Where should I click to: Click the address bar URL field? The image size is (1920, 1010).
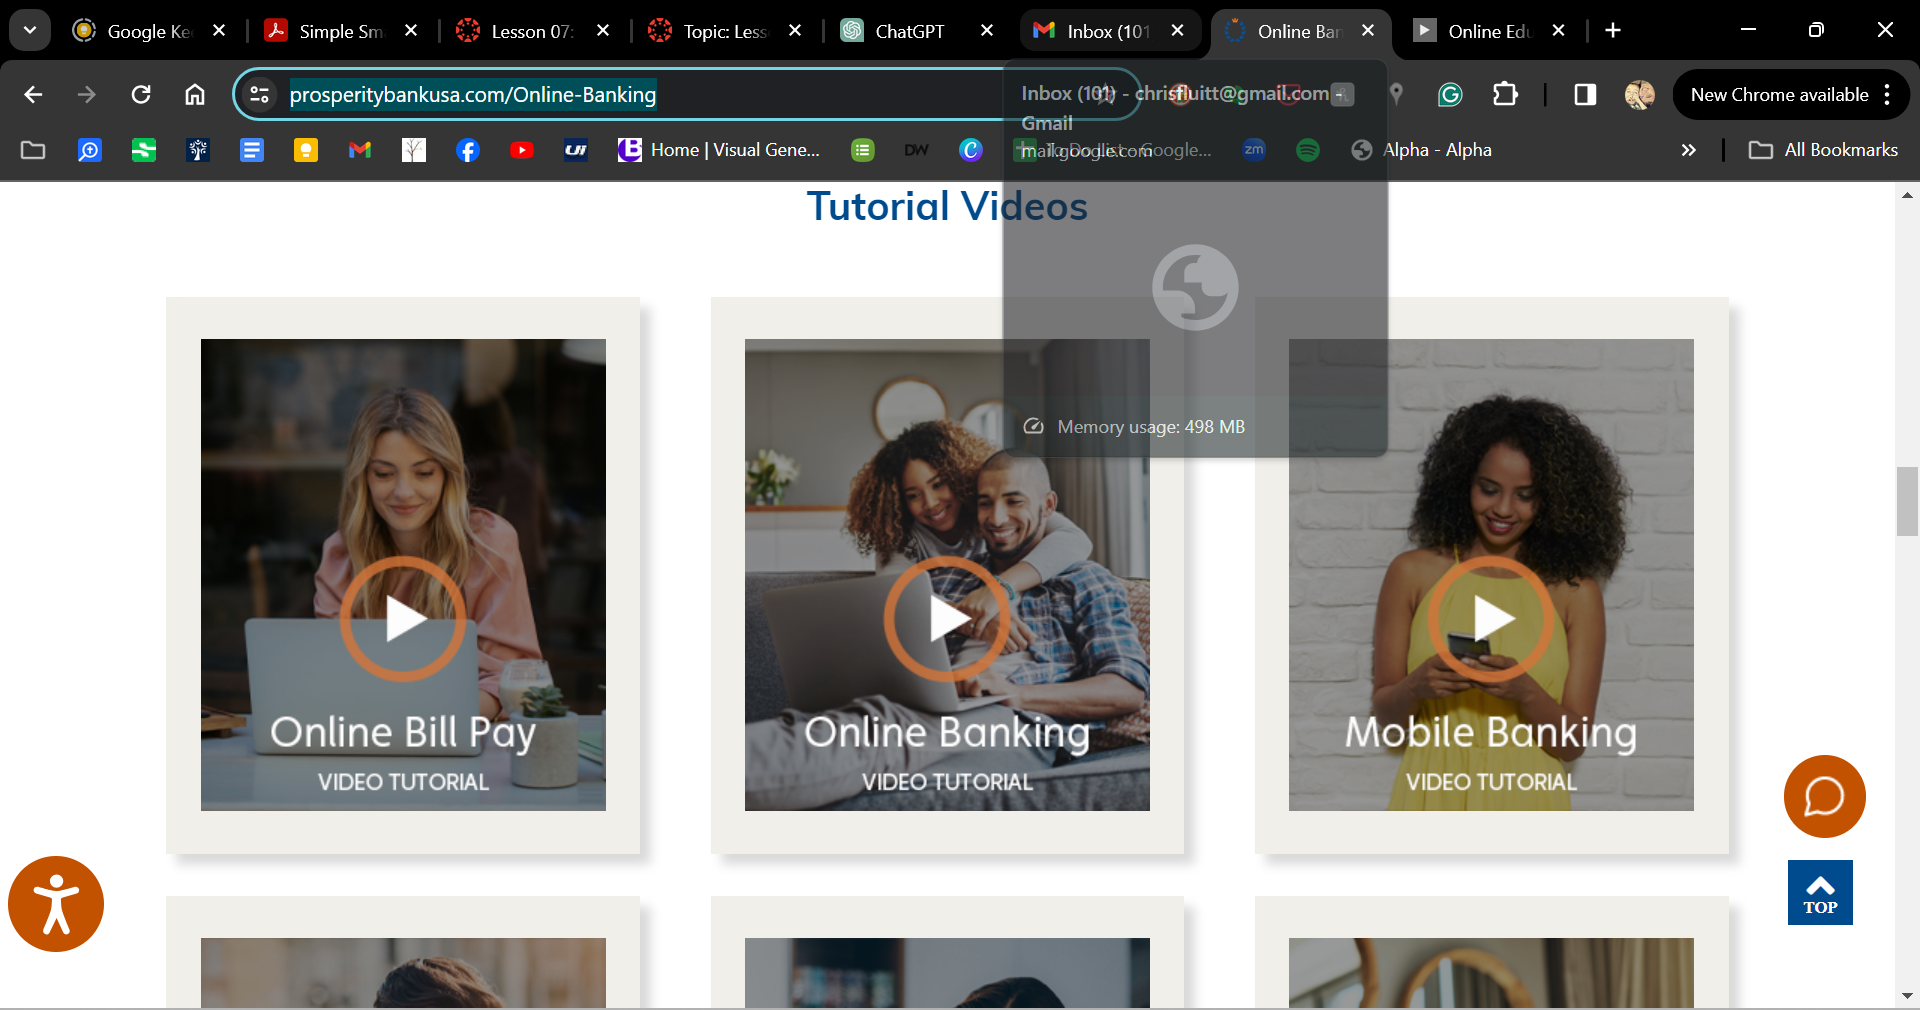600,95
